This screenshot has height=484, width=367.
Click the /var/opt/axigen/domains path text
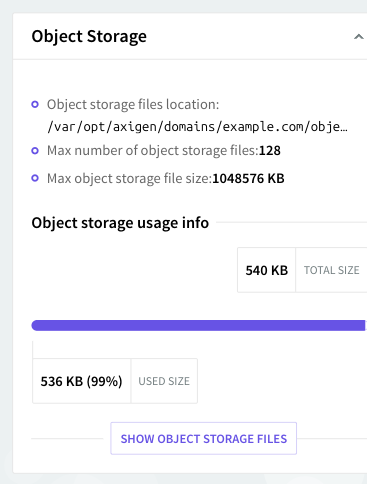coord(197,127)
